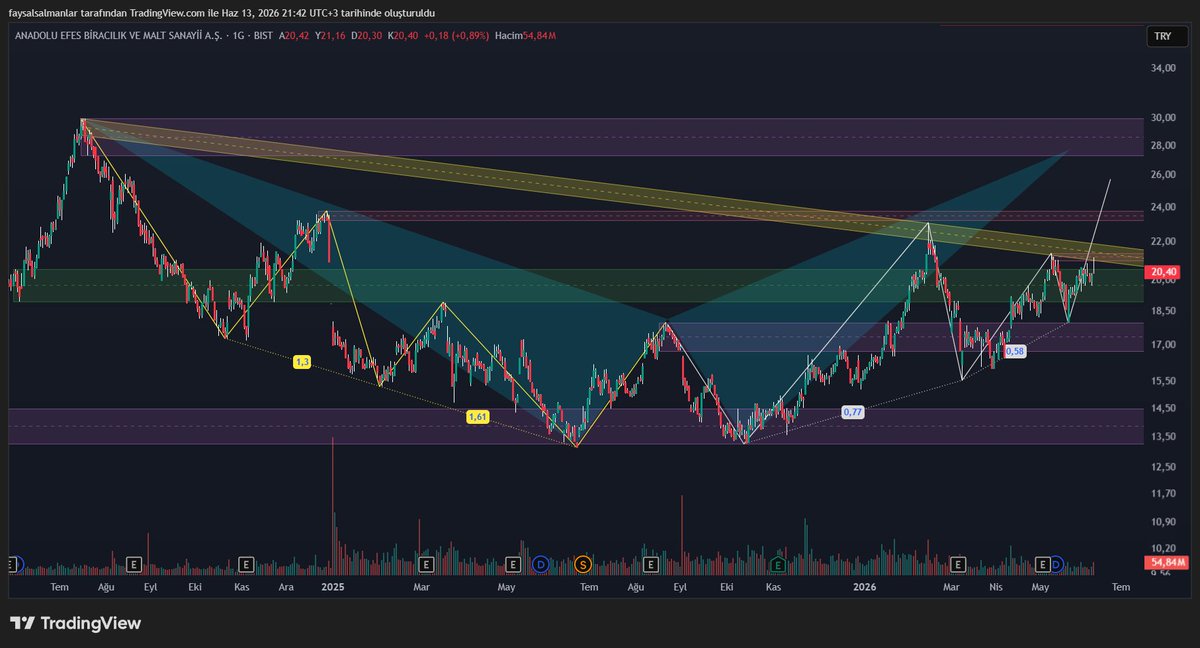Click the 1G interval label in header
The image size is (1200, 648).
[240, 36]
